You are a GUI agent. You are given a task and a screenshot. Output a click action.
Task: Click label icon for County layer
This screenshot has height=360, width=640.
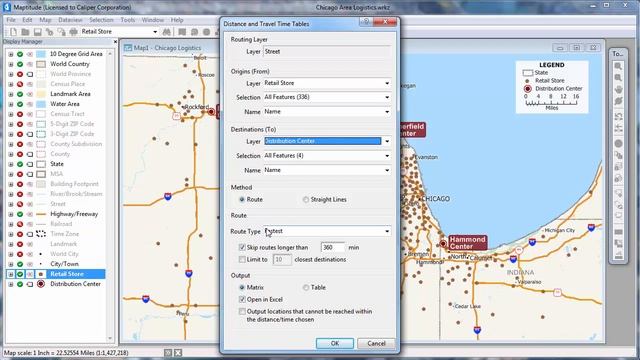(30, 154)
